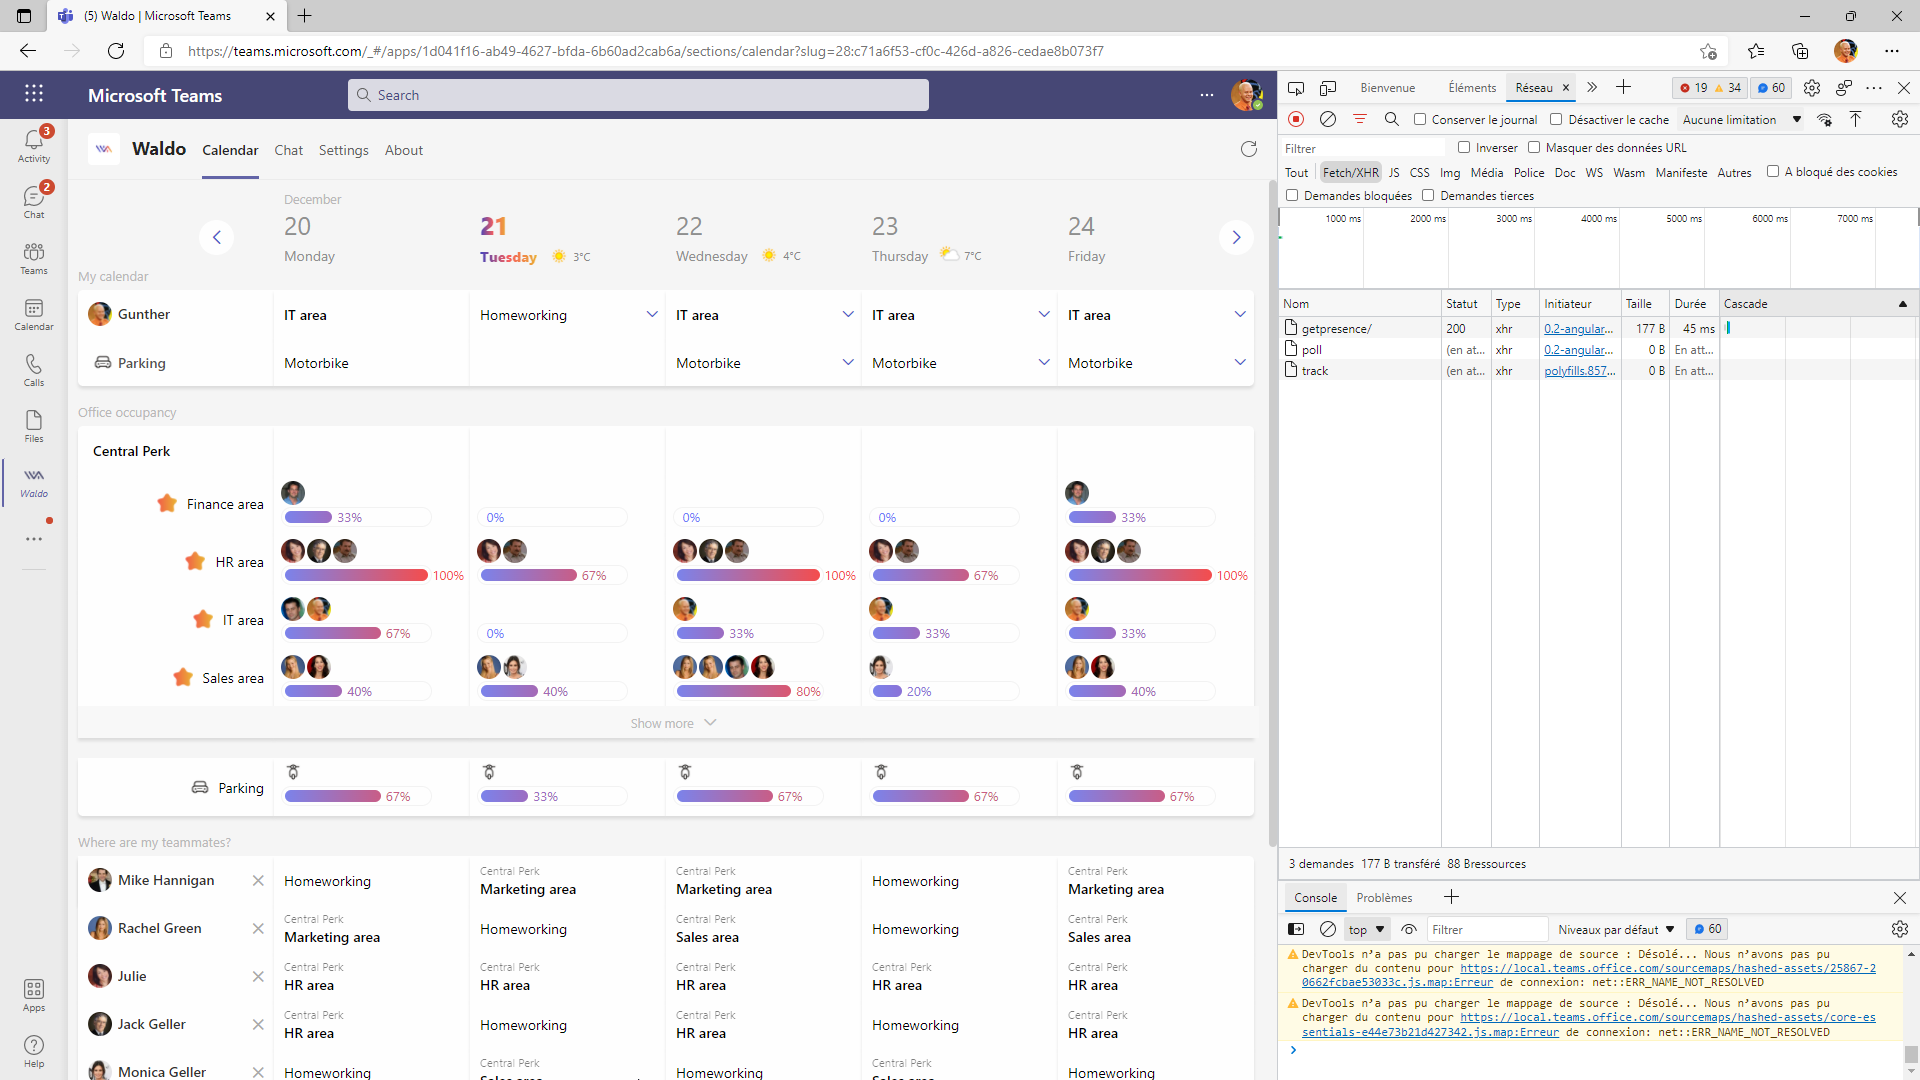Open more apps ellipsis in sidebar
1920x1080 pixels.
(x=34, y=539)
